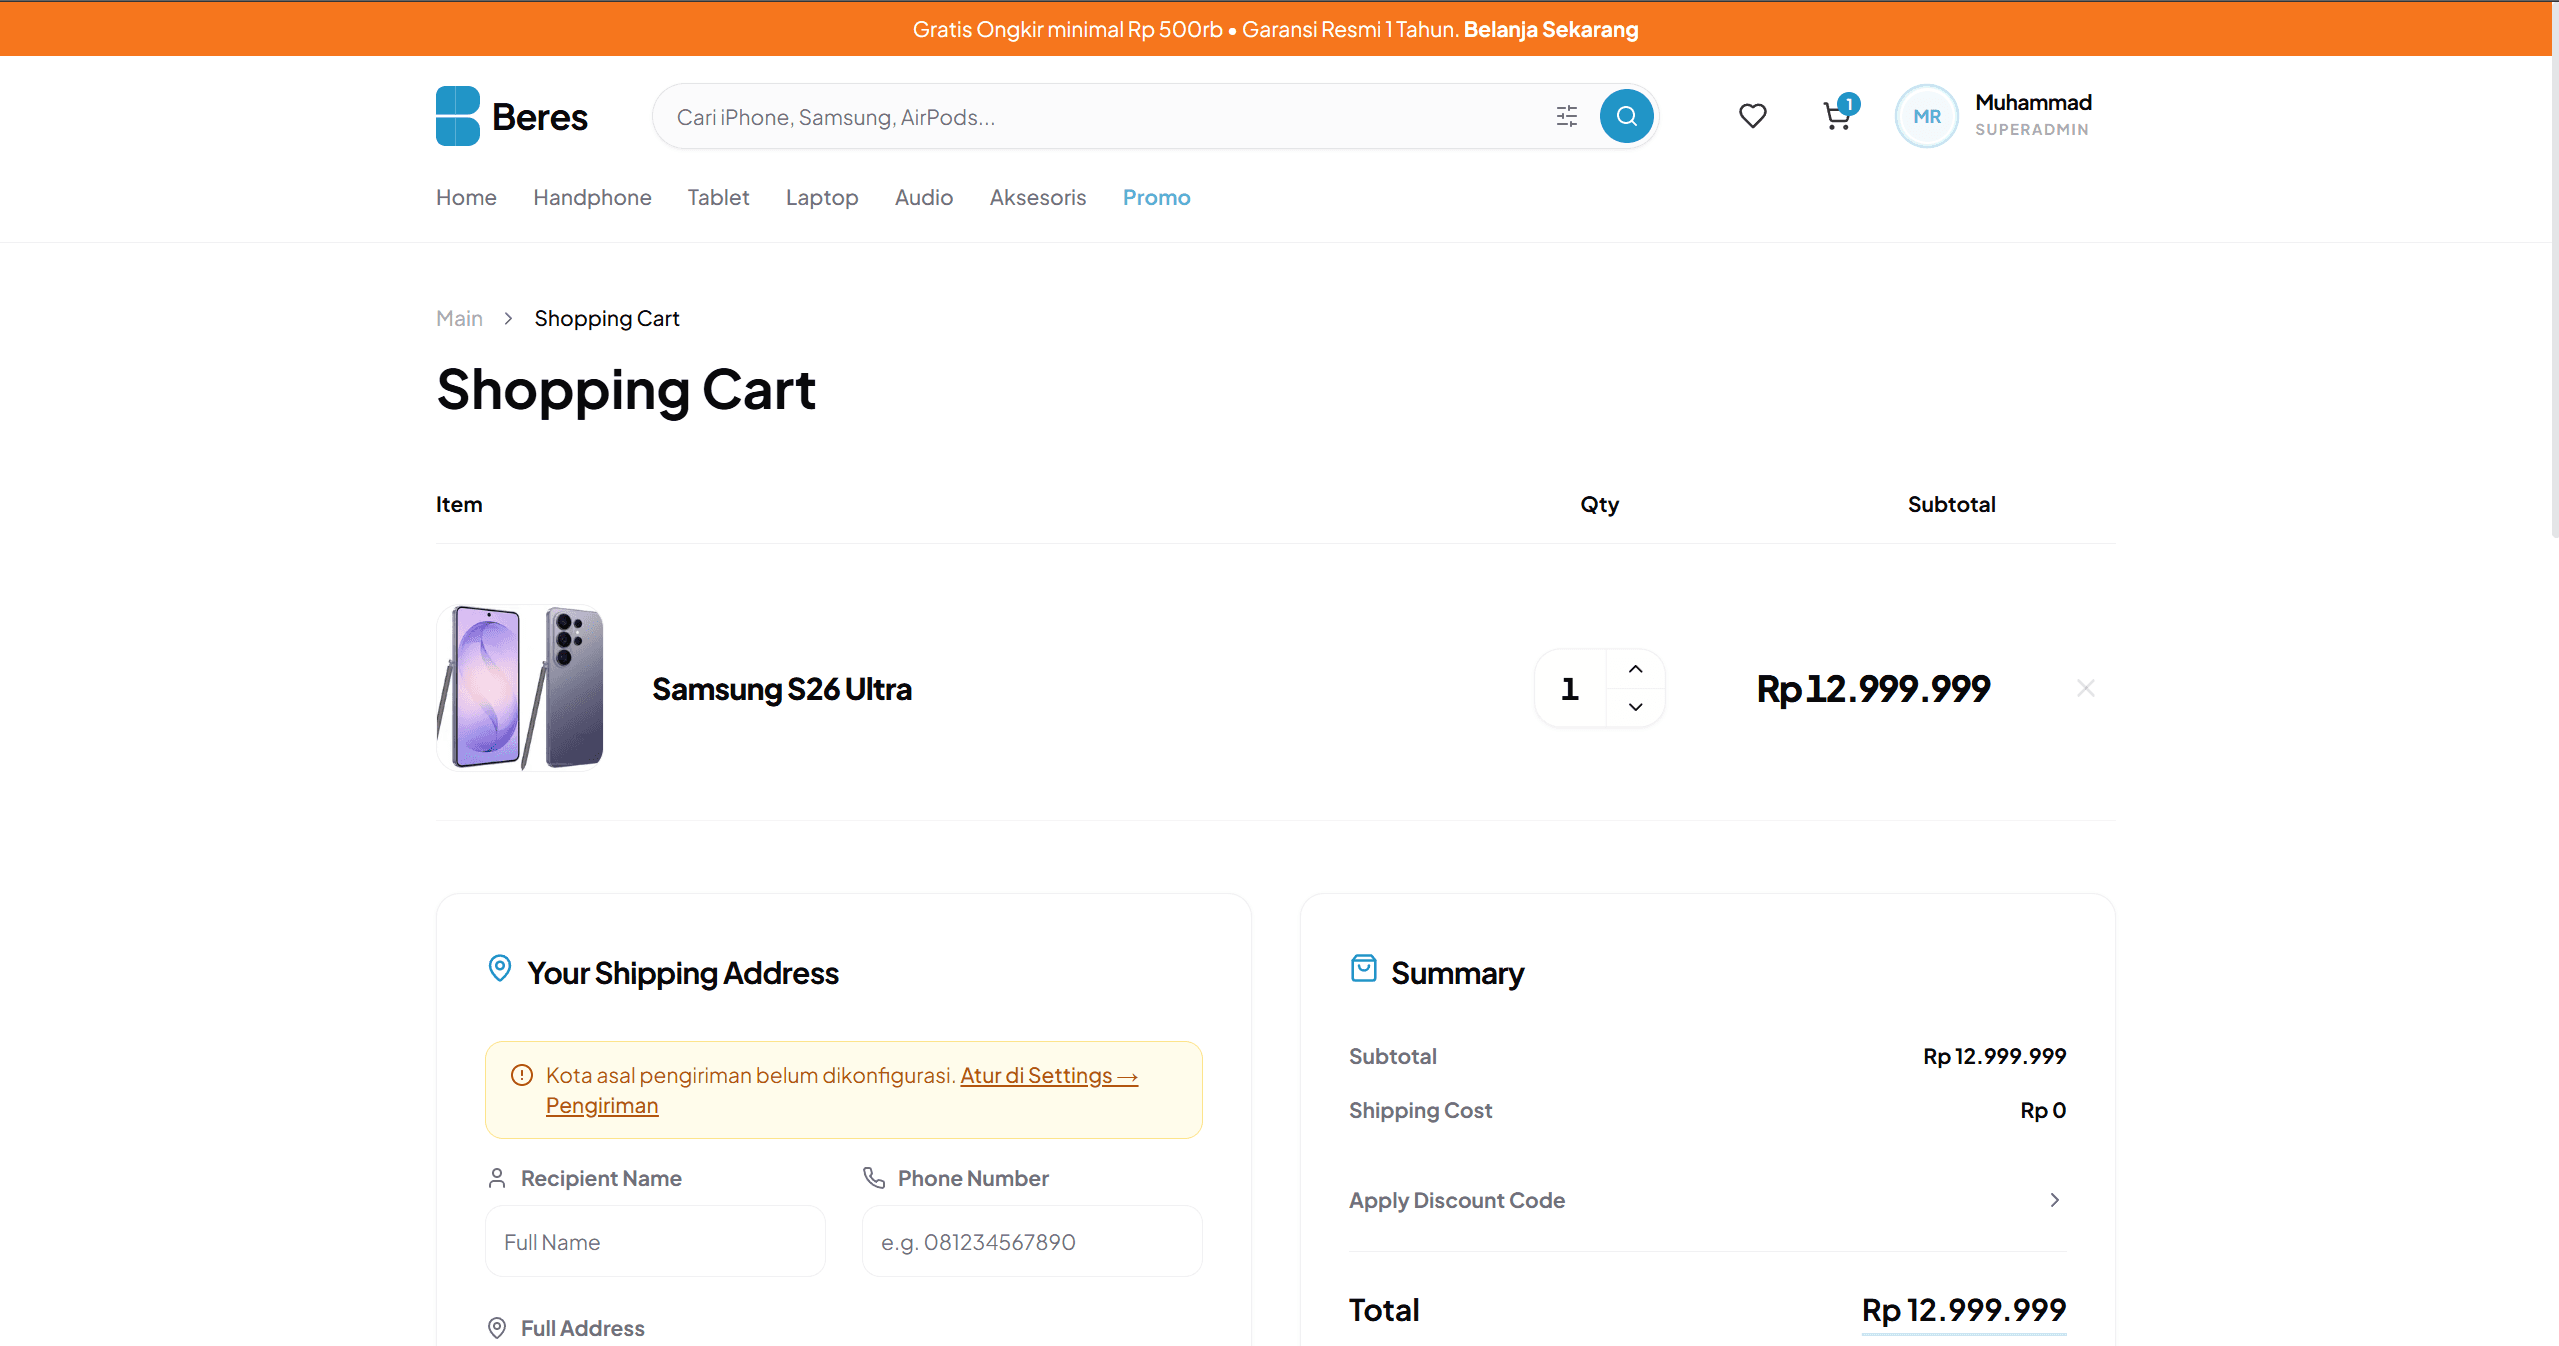Viewport: 2559px width, 1346px height.
Task: Click the Item column header
Action: click(x=459, y=504)
